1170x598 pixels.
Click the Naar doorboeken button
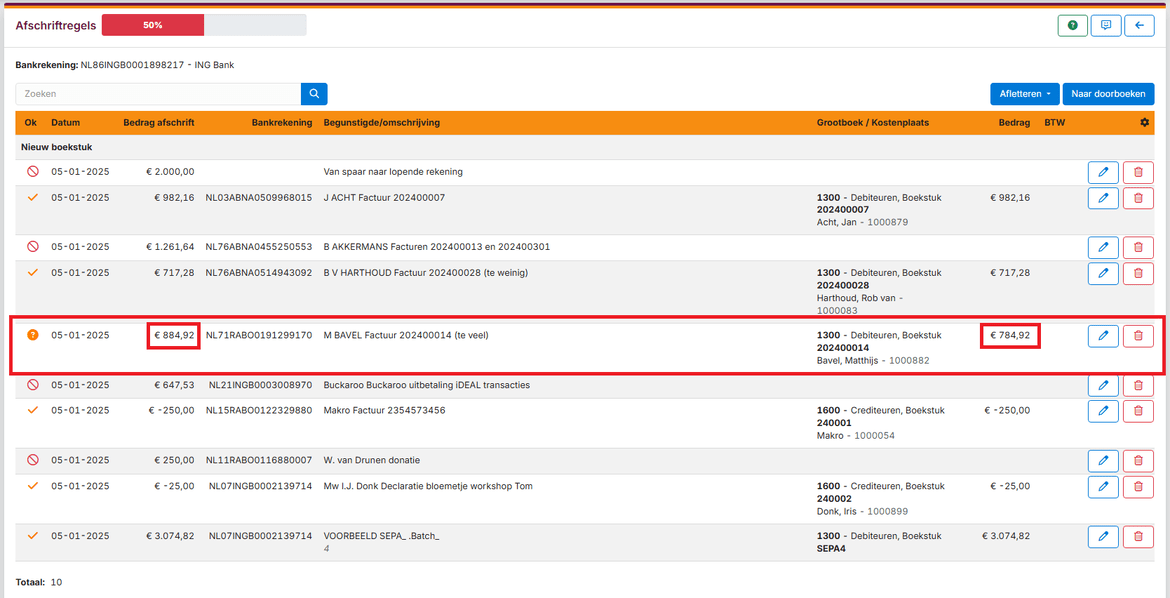point(1108,94)
